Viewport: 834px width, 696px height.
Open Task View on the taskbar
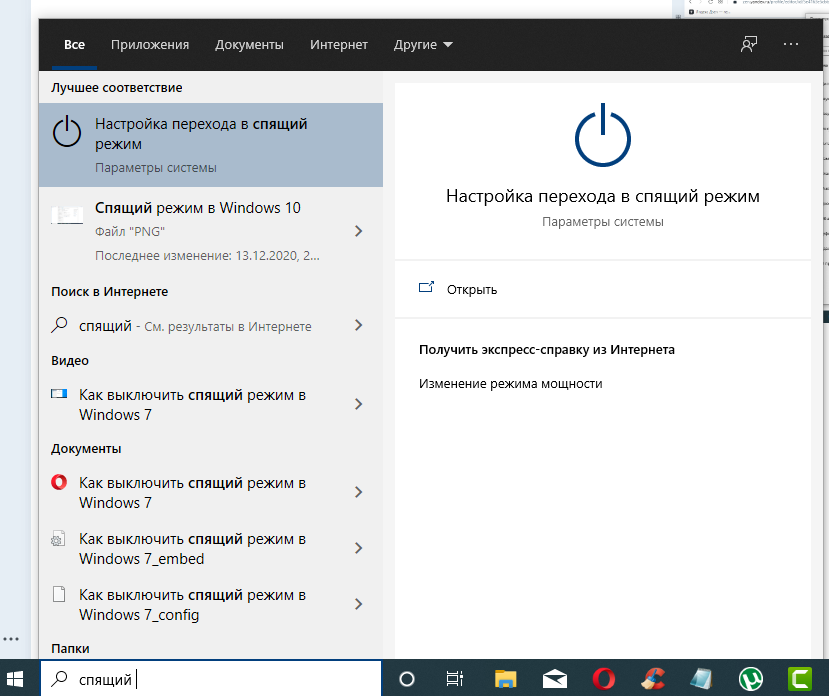455,679
